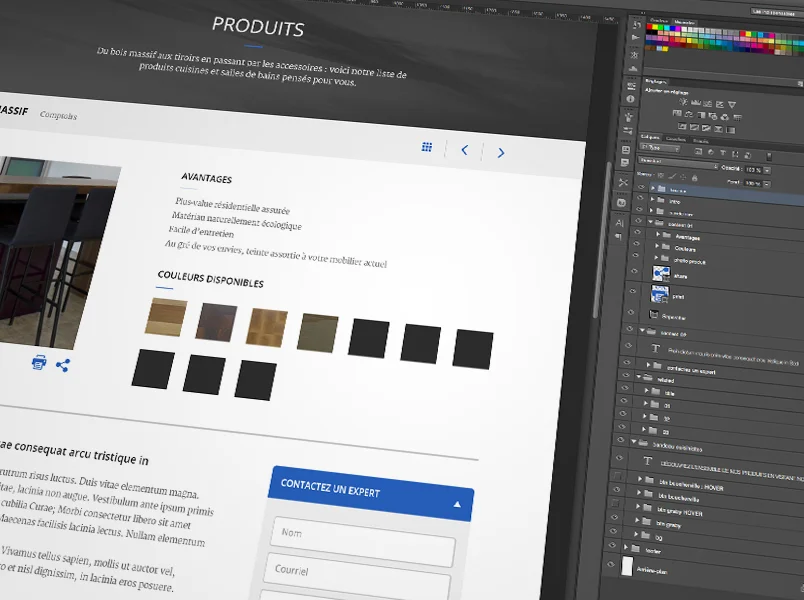Open the Character panel 'A|' dock icon
The height and width of the screenshot is (600, 804).
pyautogui.click(x=619, y=223)
